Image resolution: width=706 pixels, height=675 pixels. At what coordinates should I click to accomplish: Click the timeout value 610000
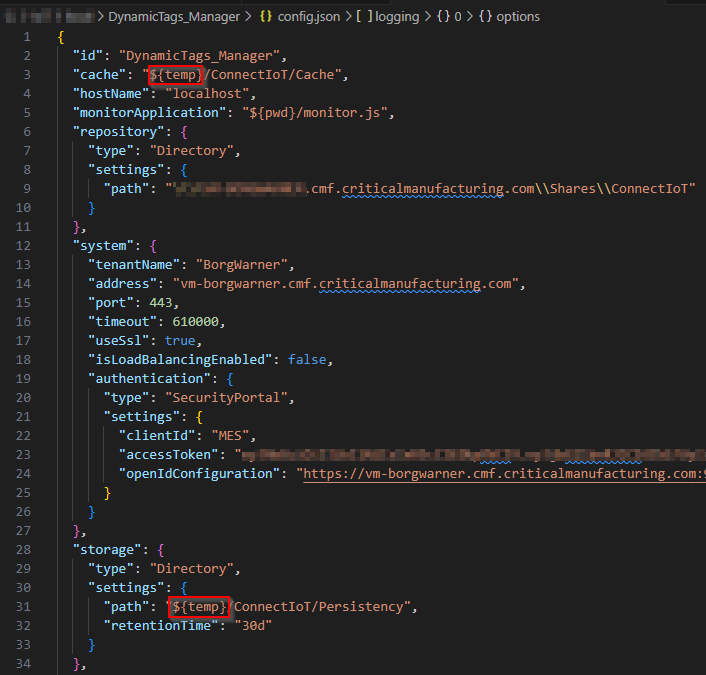click(195, 322)
